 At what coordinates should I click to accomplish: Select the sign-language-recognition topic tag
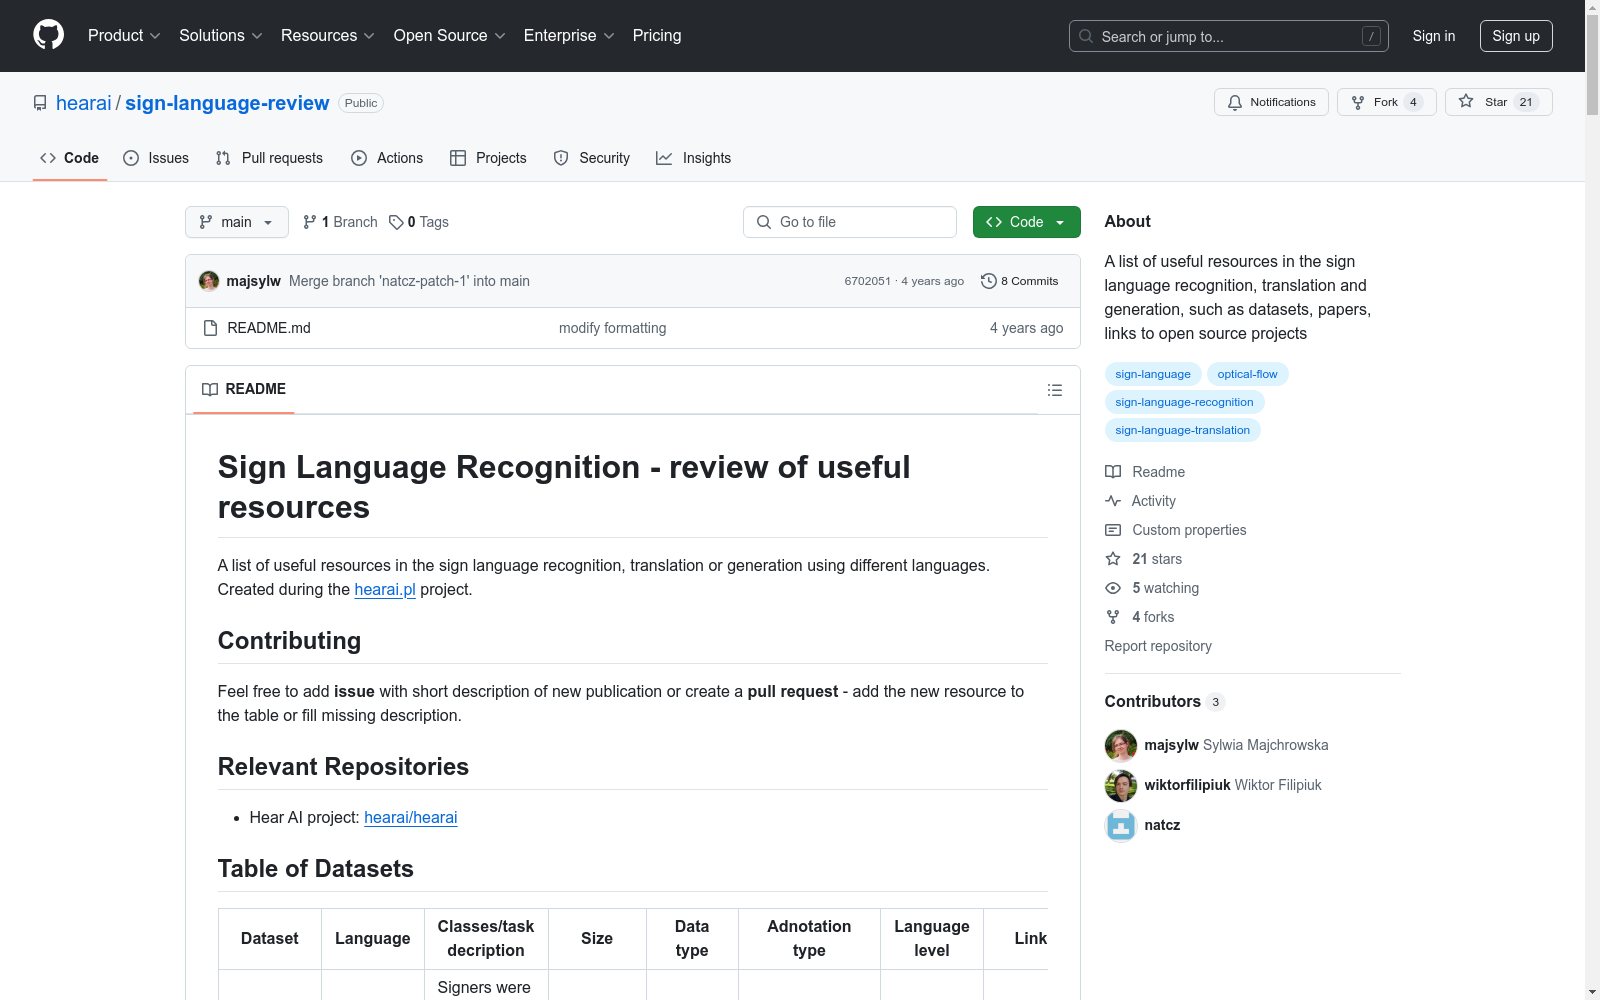tap(1184, 402)
